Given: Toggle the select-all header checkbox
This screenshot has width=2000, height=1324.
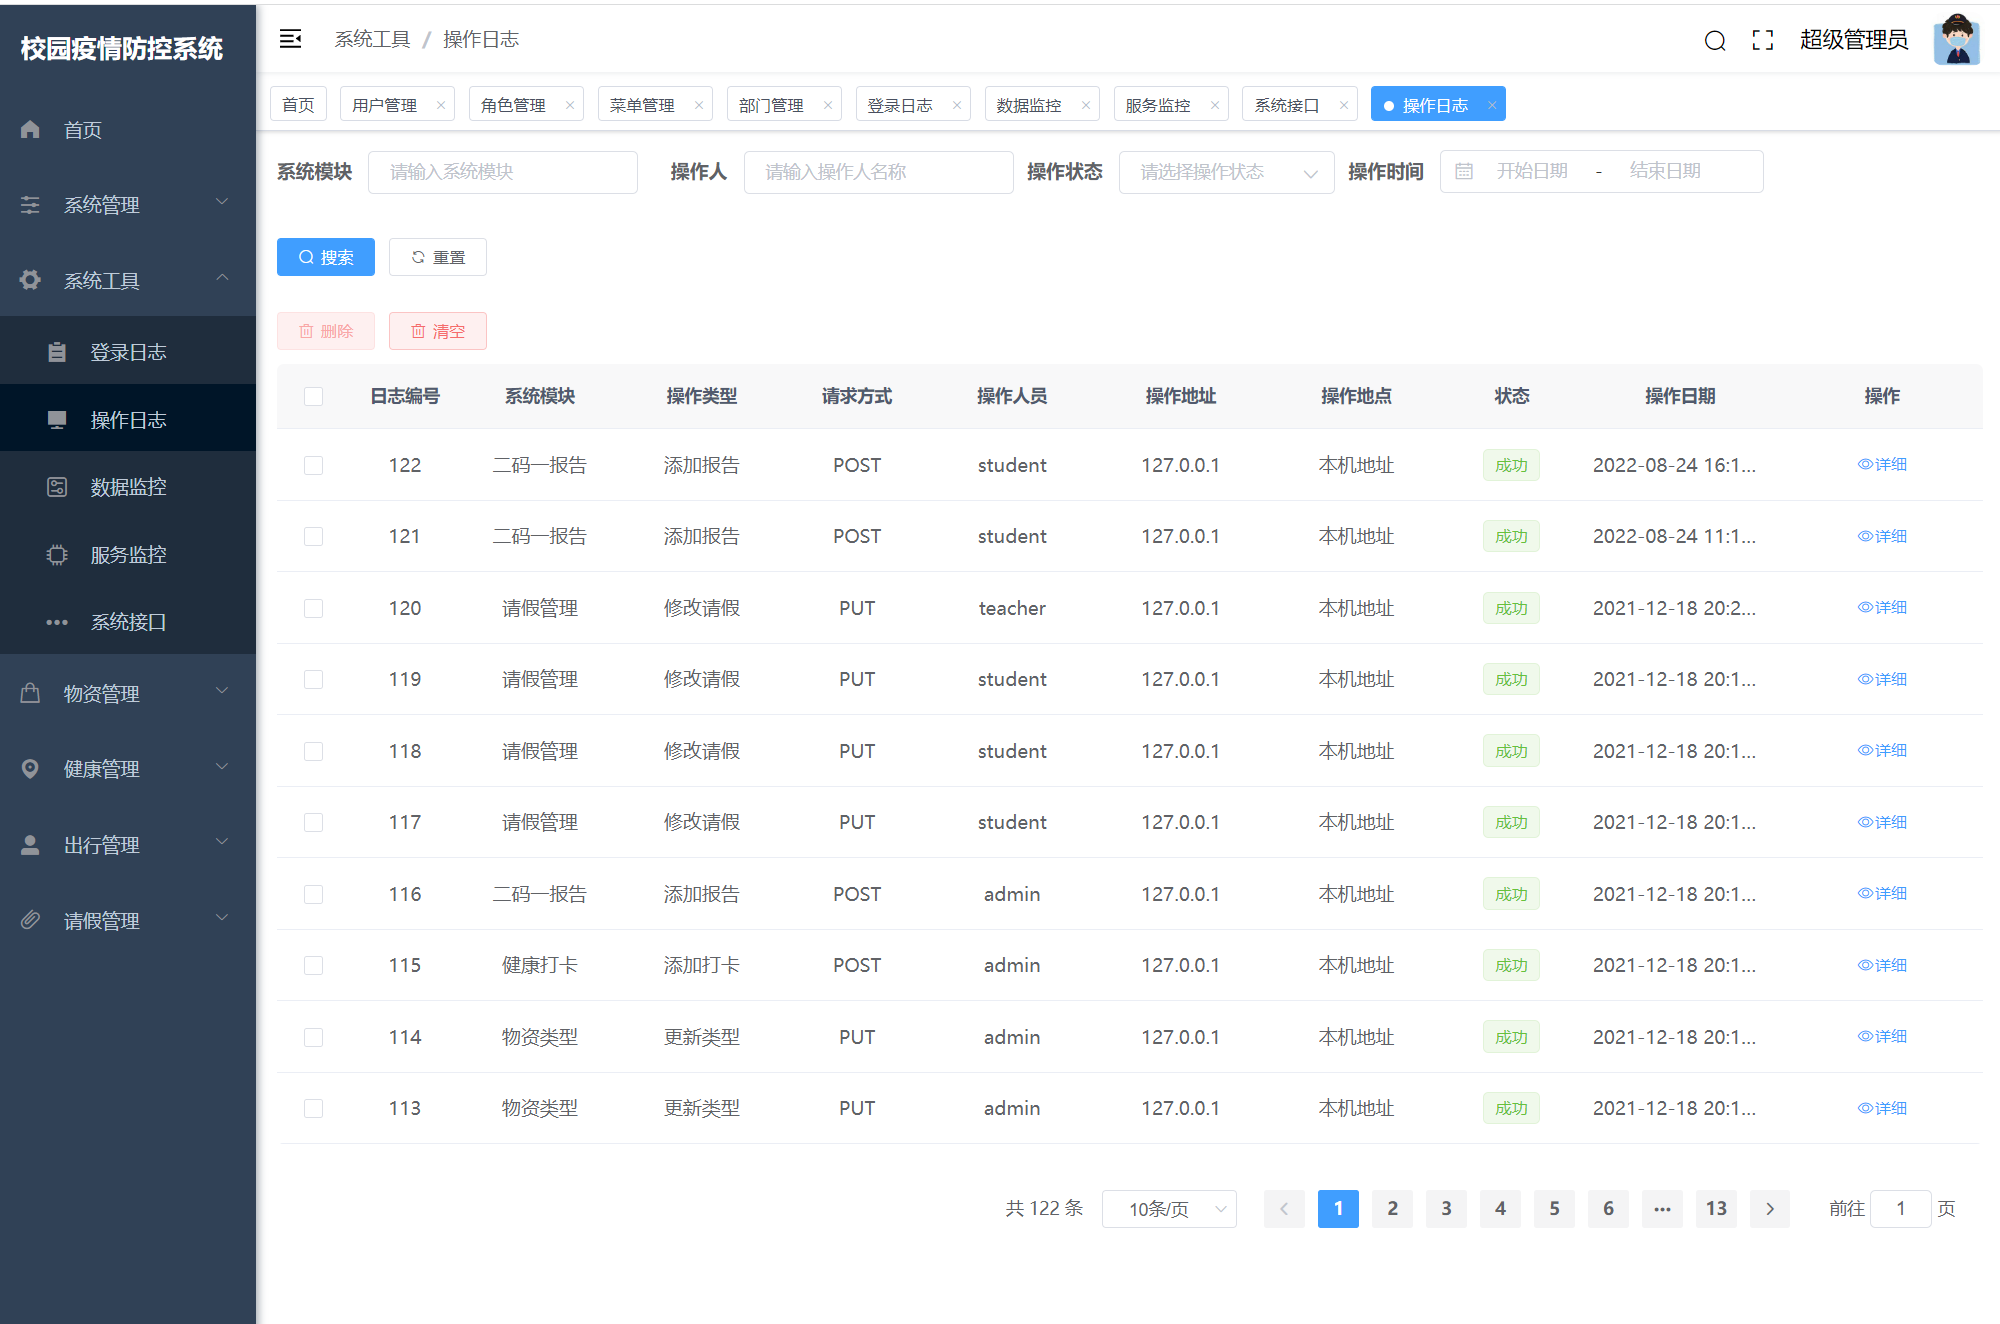Looking at the screenshot, I should (x=313, y=396).
